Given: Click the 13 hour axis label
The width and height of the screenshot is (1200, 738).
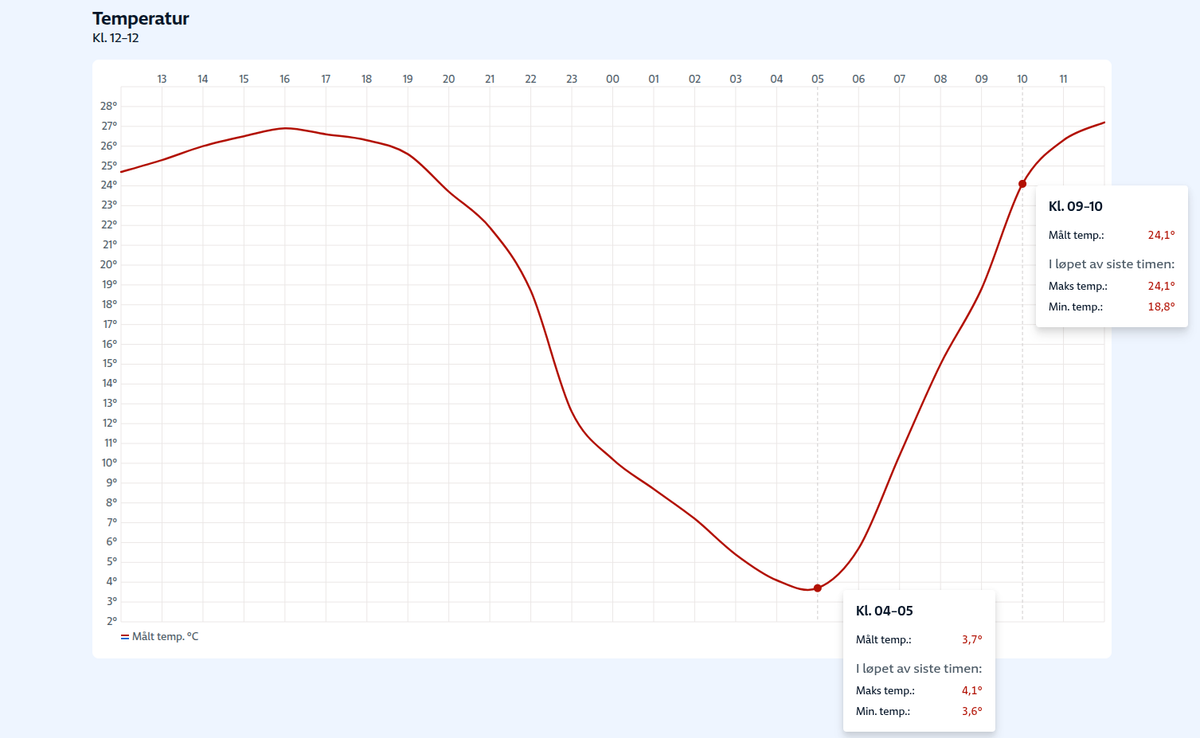Looking at the screenshot, I should click(x=162, y=78).
